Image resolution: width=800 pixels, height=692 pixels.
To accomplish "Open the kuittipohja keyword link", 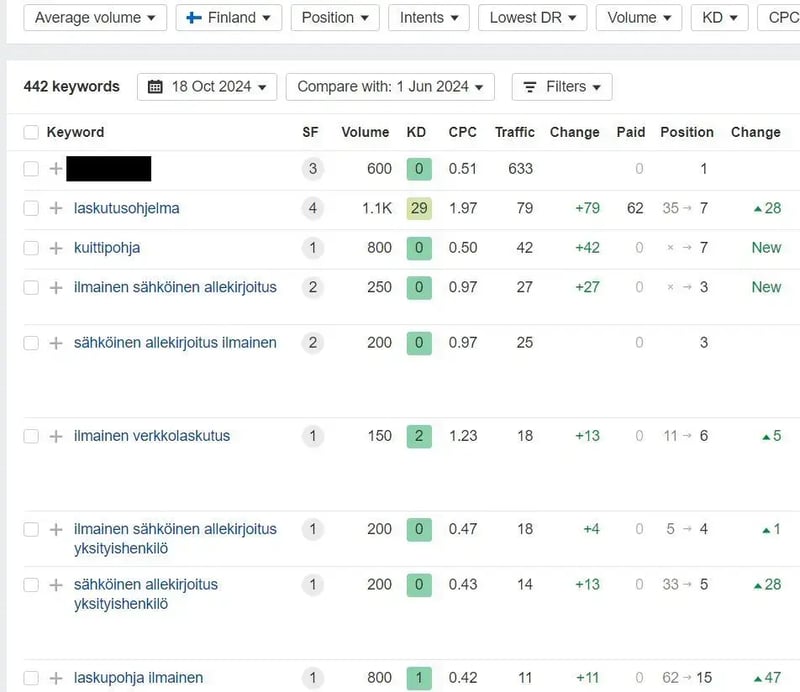I will (107, 248).
